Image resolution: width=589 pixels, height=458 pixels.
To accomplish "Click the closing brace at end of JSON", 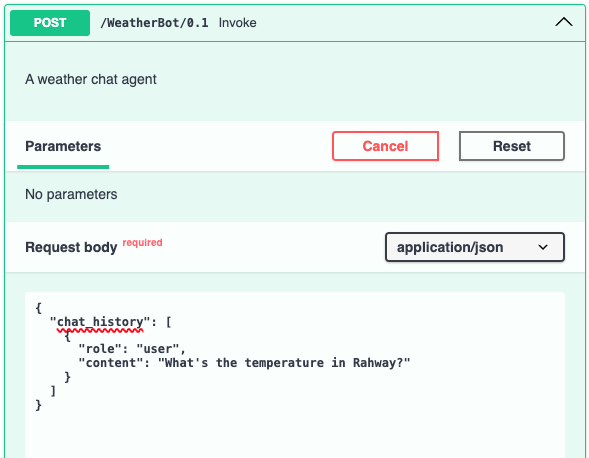I will click(38, 405).
